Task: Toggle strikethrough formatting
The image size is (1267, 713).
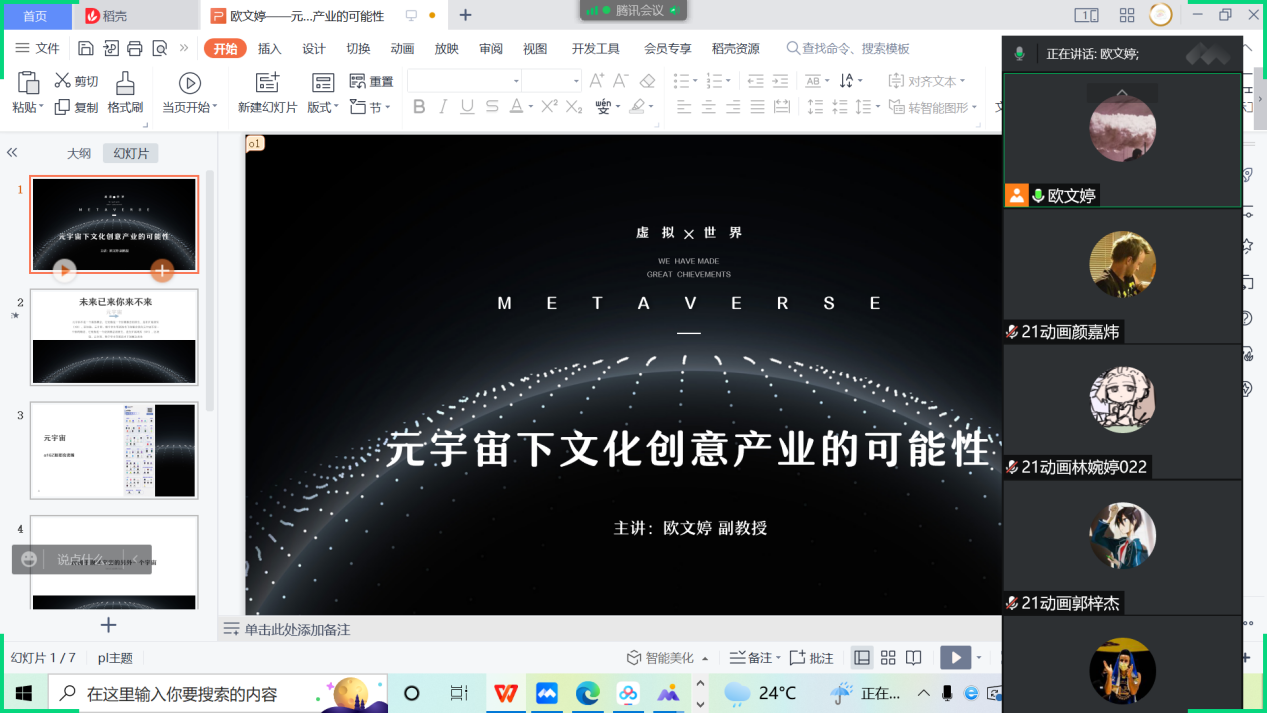Action: point(492,107)
